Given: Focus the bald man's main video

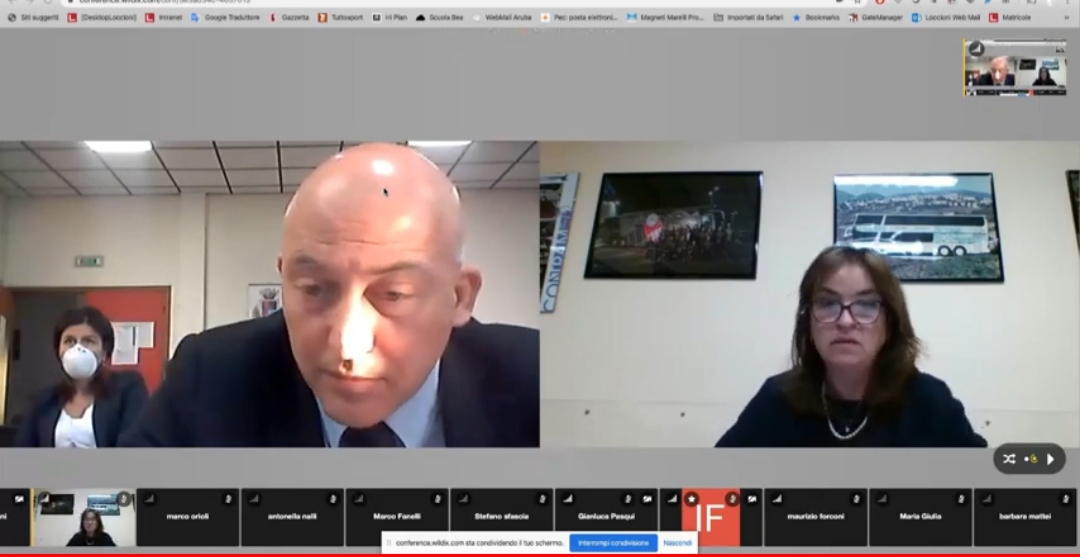Looking at the screenshot, I should click(269, 295).
